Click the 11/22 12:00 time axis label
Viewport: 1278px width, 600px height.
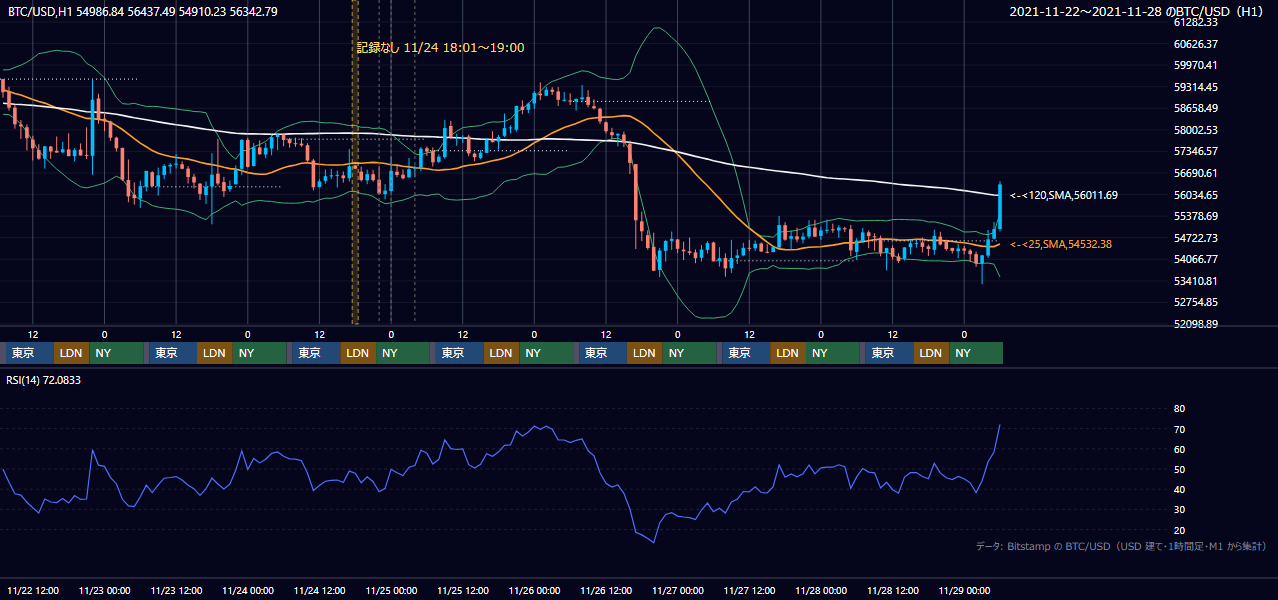pyautogui.click(x=33, y=590)
